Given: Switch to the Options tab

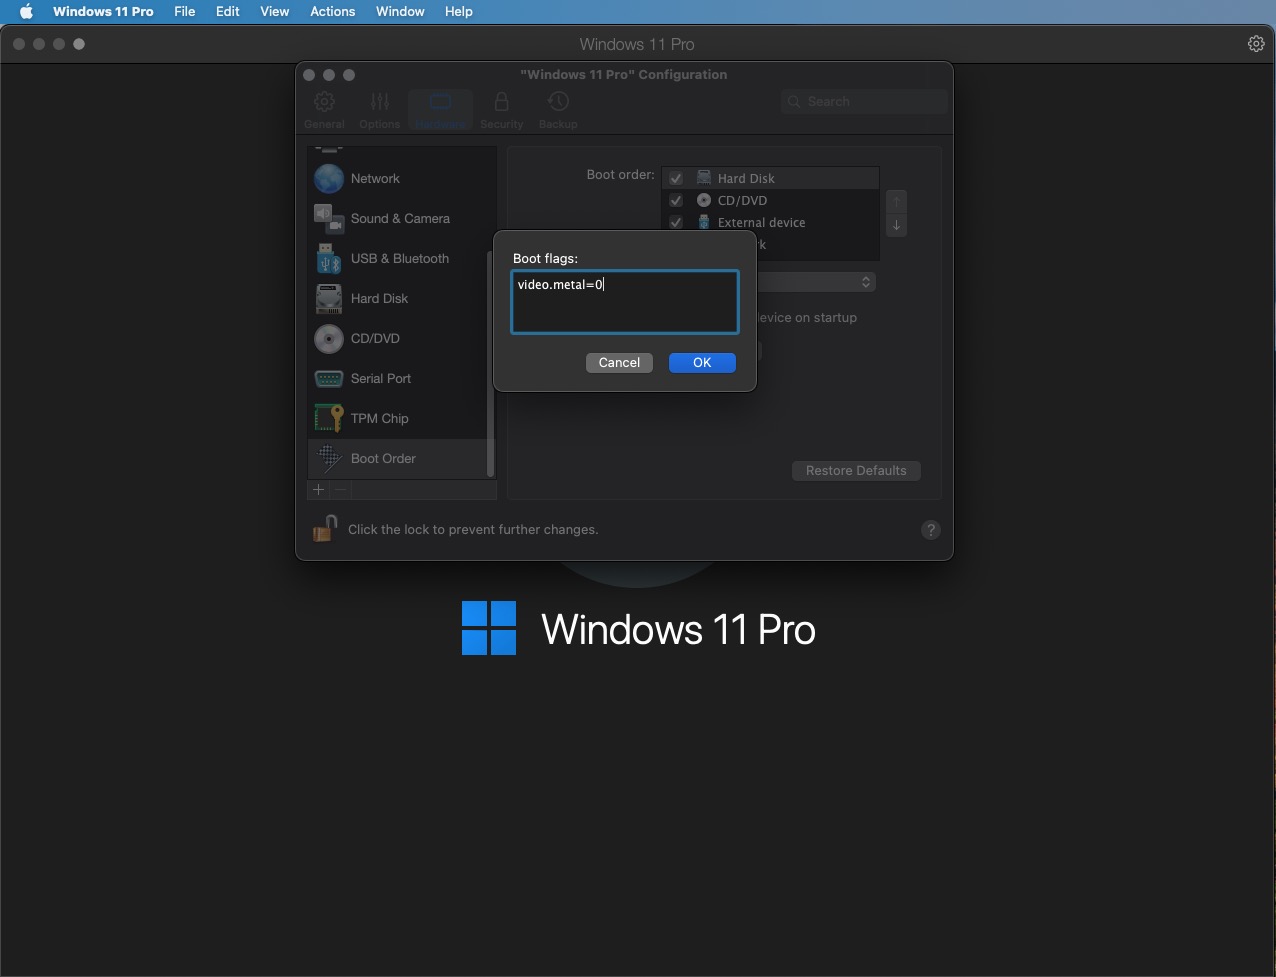Looking at the screenshot, I should click(379, 110).
